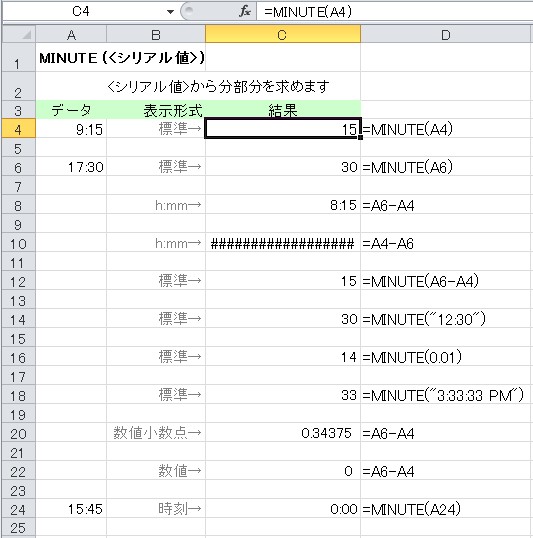Image resolution: width=533 pixels, height=538 pixels.
Task: Select column B header
Action: [x=156, y=35]
